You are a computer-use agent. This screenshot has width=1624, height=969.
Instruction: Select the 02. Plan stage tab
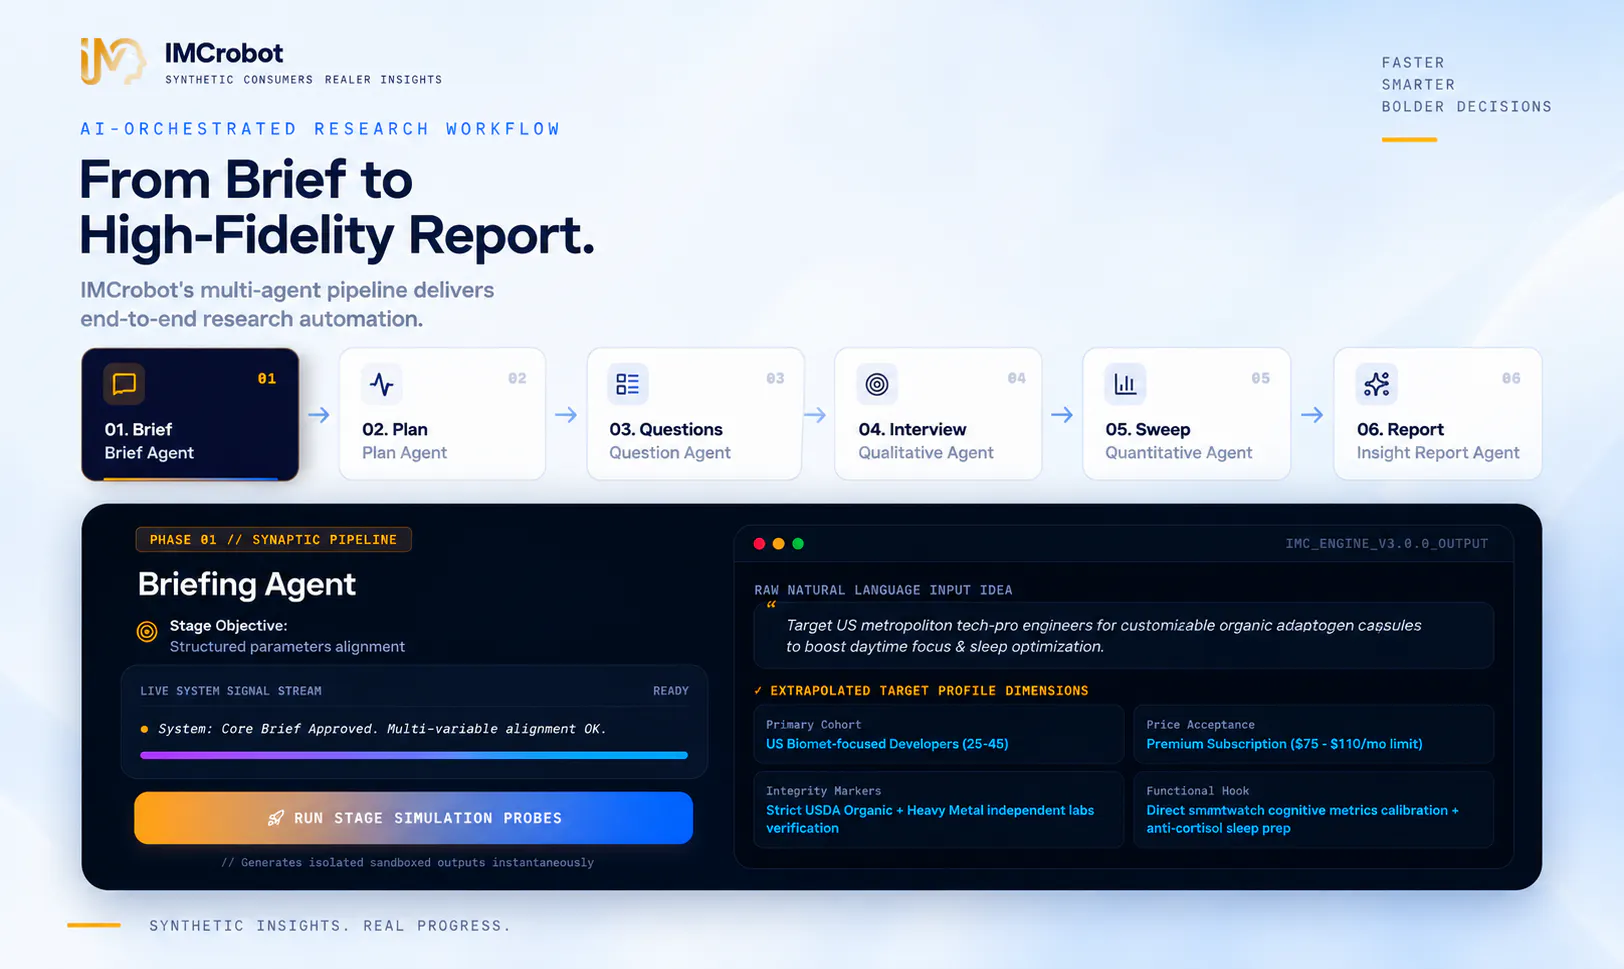pyautogui.click(x=442, y=414)
